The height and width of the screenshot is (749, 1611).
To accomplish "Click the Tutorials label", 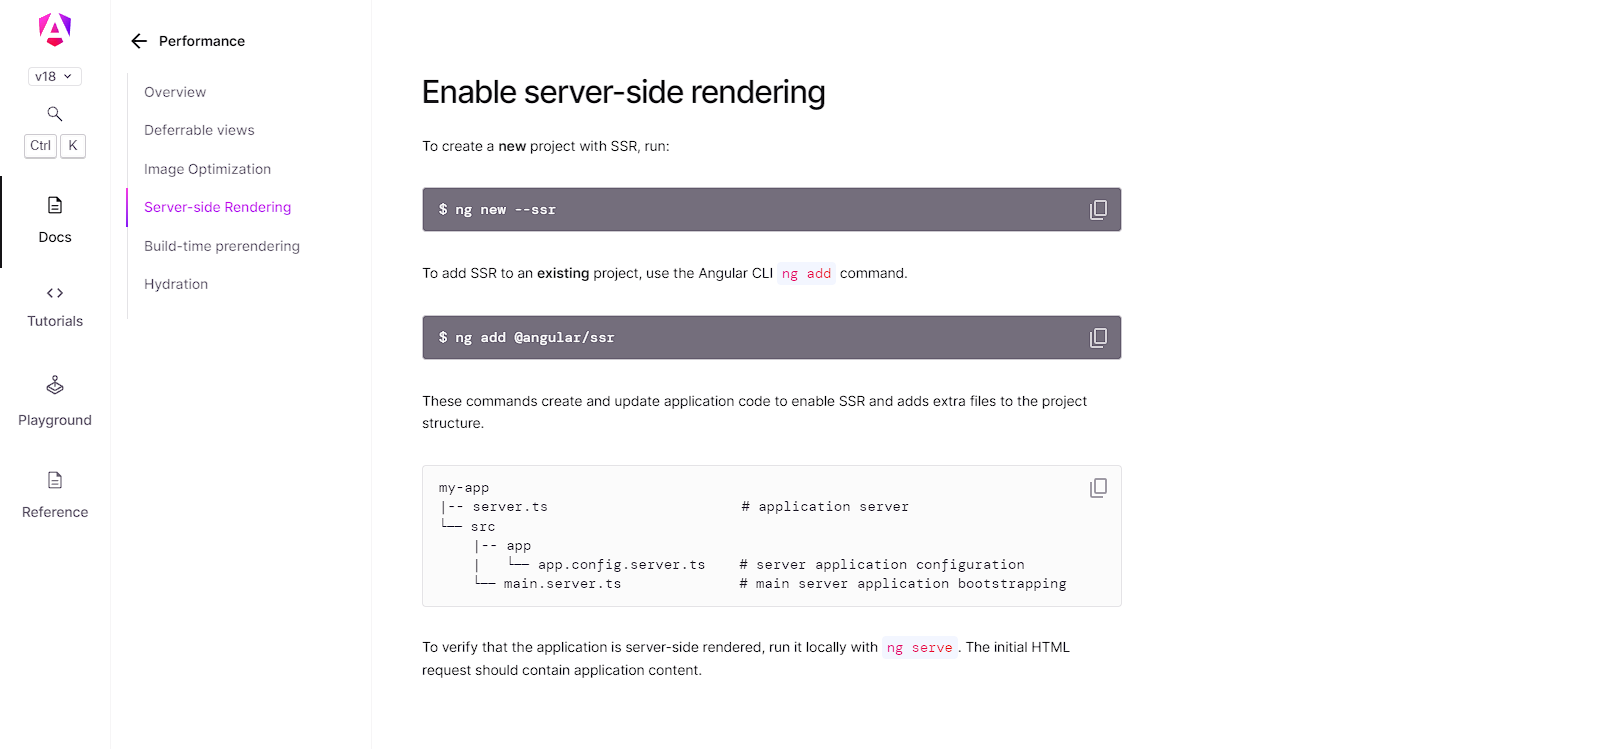I will coord(55,321).
